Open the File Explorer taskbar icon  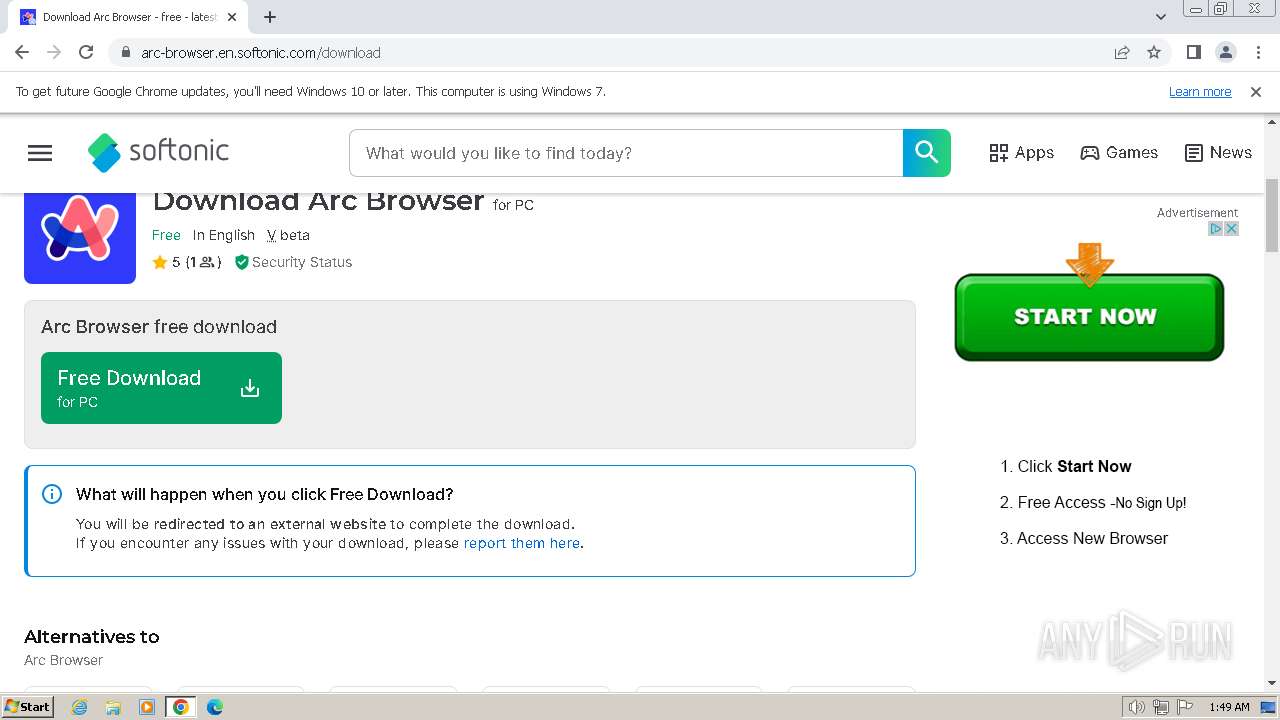click(113, 707)
